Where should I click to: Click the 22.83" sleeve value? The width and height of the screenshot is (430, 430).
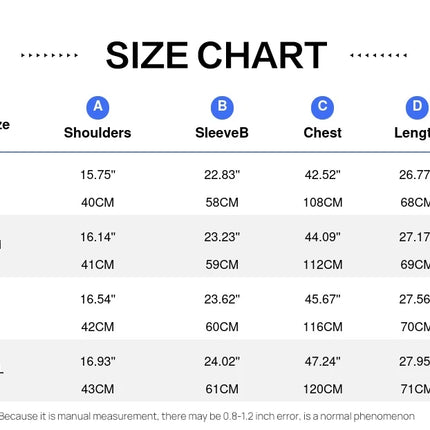click(x=222, y=175)
